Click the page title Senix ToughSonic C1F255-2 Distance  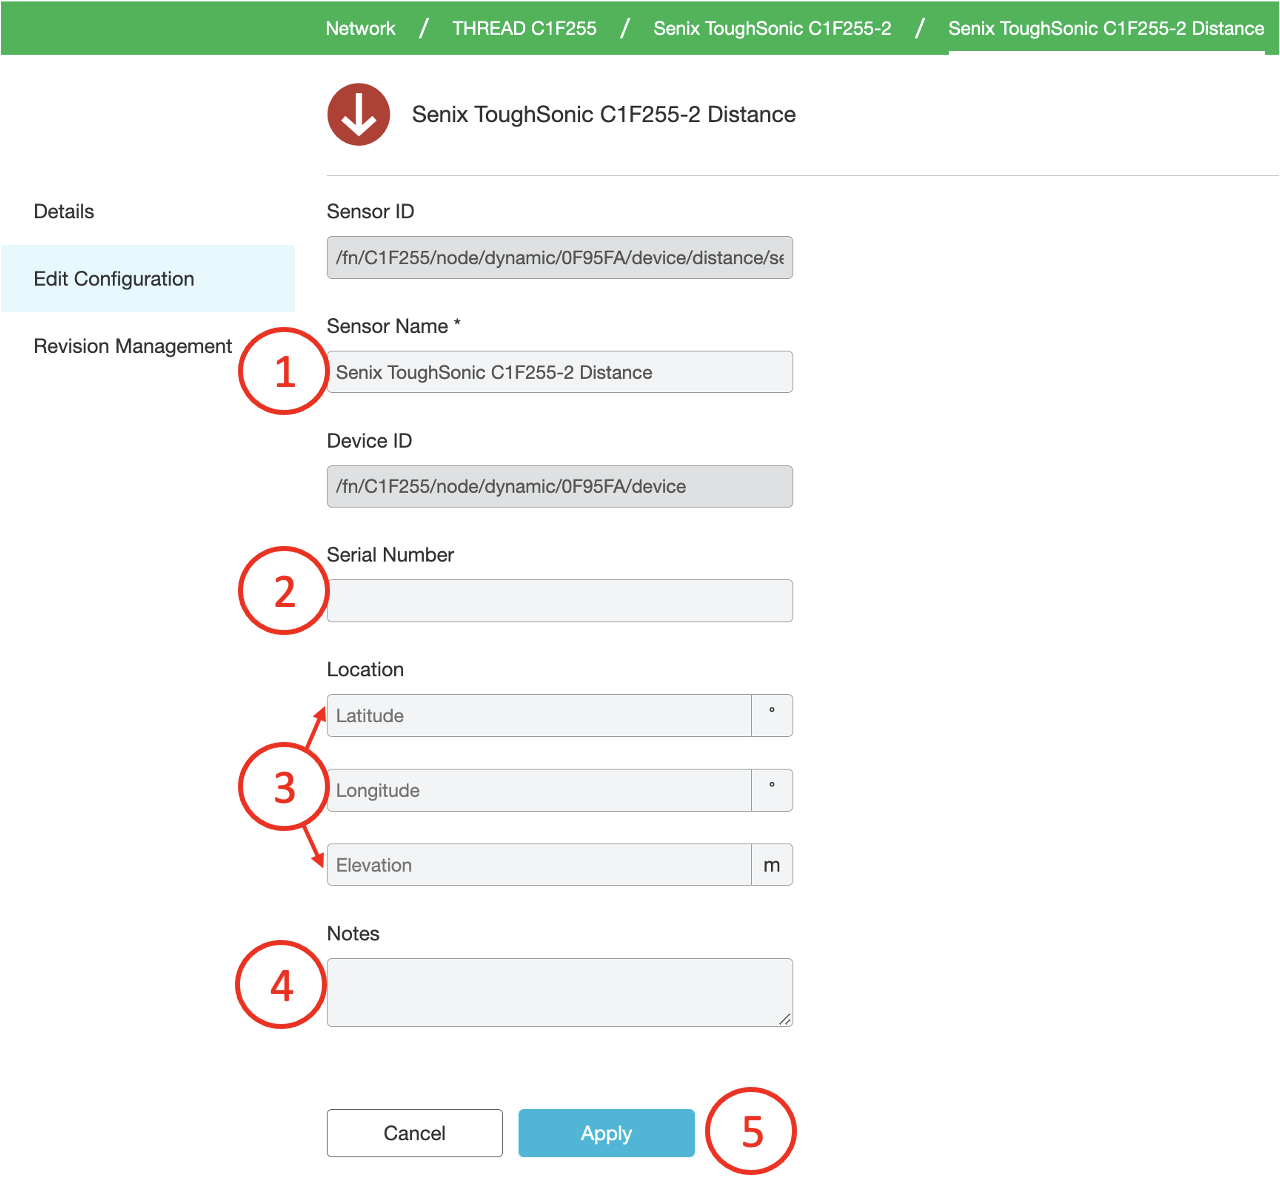[604, 114]
